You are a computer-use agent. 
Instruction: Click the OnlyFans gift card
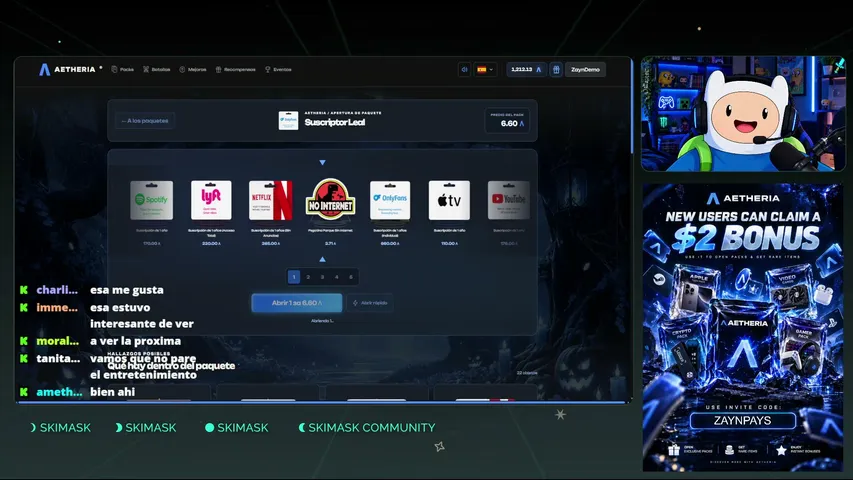pyautogui.click(x=390, y=200)
